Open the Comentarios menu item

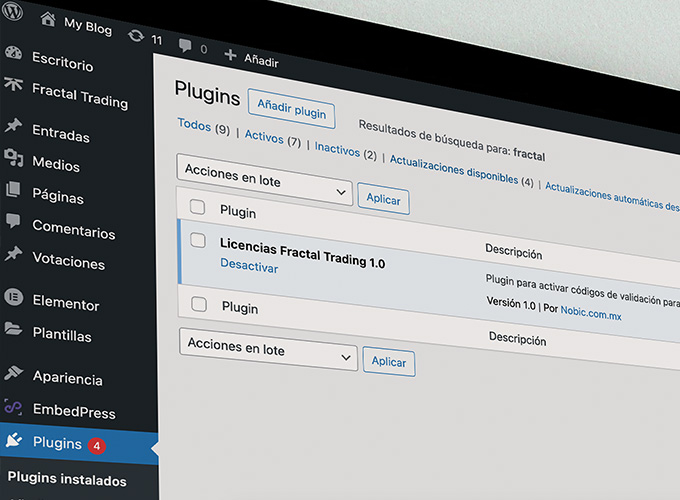click(x=74, y=229)
